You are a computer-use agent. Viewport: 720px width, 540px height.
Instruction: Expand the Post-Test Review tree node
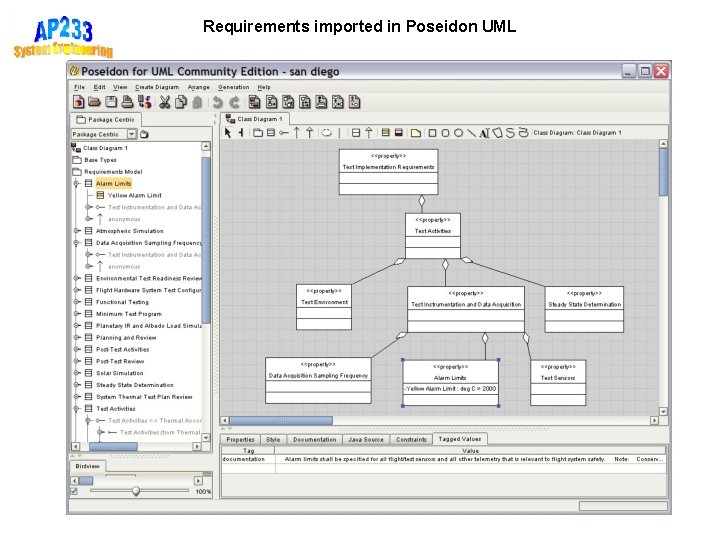click(77, 361)
